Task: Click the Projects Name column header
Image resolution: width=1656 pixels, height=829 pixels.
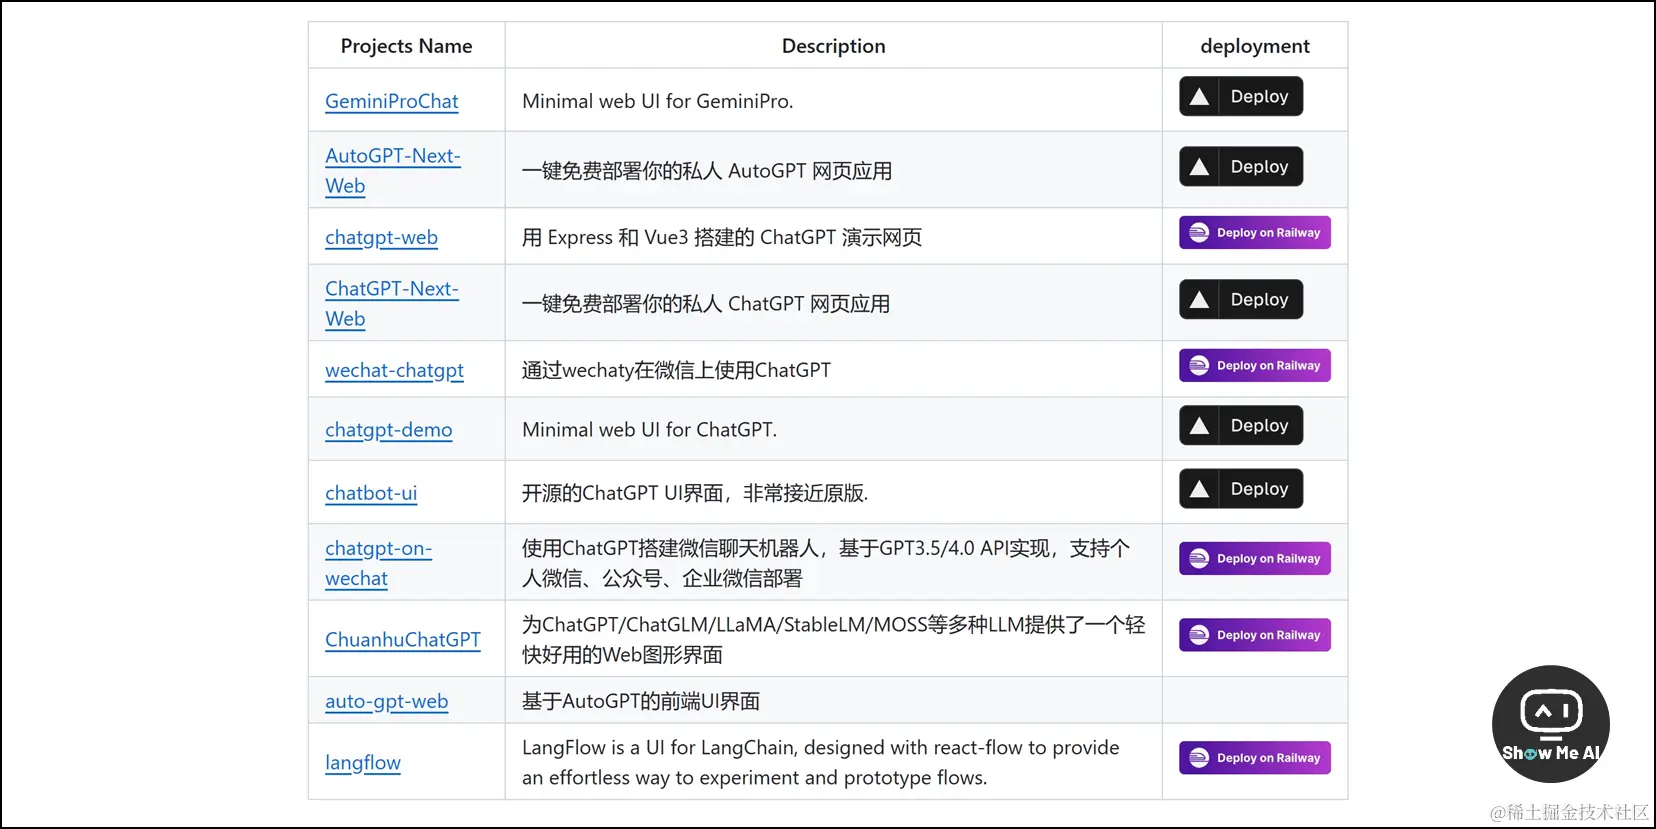Action: click(406, 46)
